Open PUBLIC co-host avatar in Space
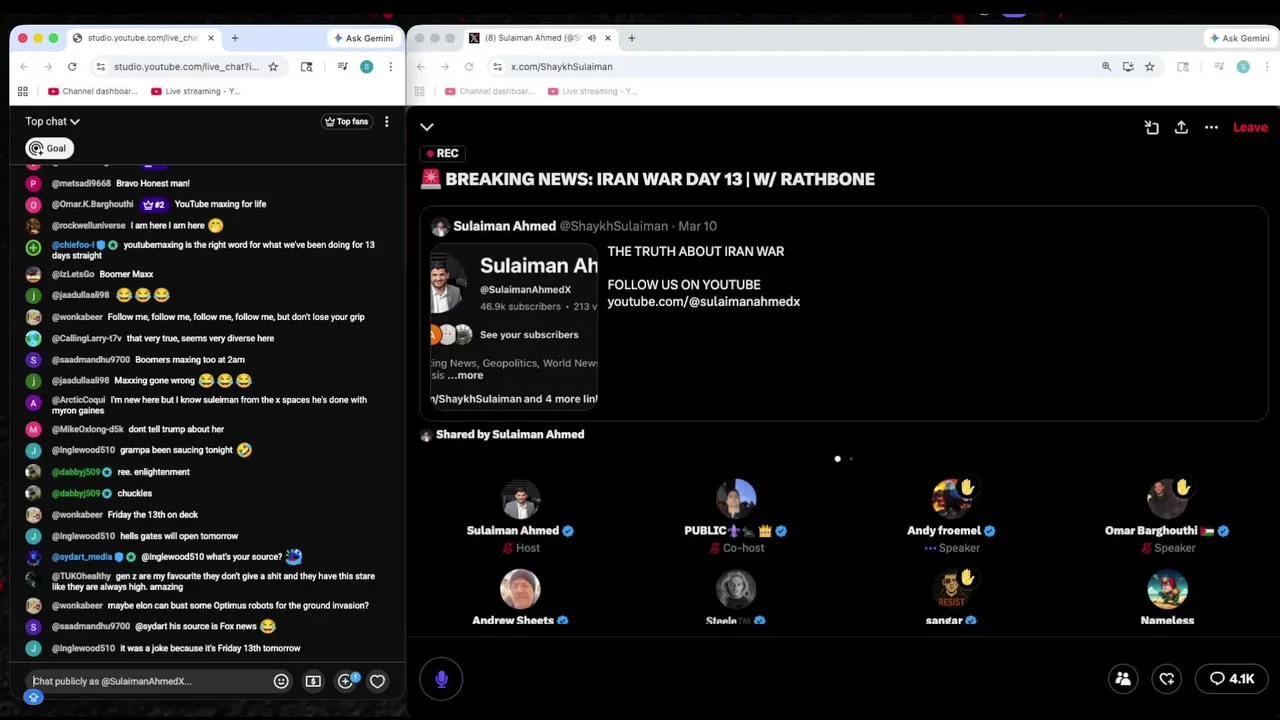The width and height of the screenshot is (1280, 720). 736,500
